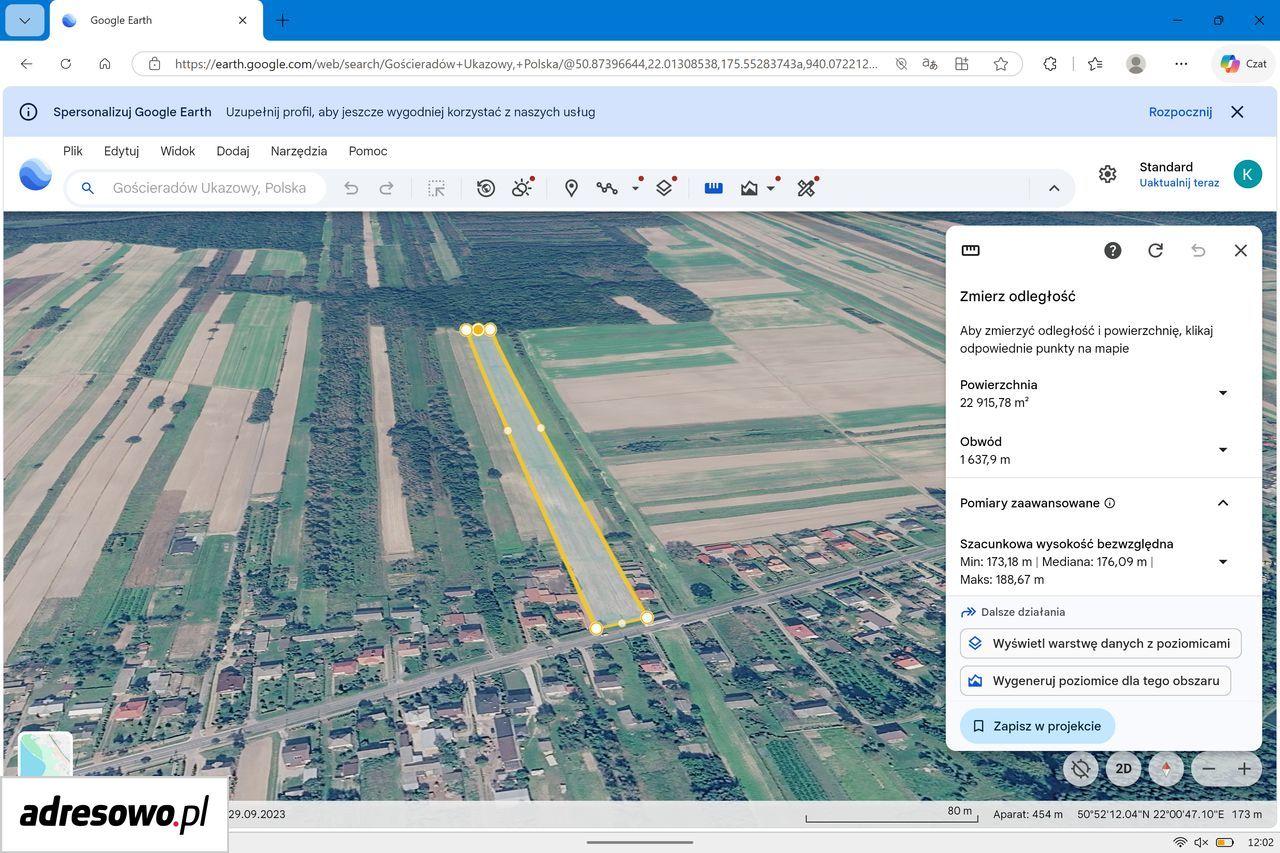
Task: Zoom out with the minus button
Action: (x=1209, y=769)
